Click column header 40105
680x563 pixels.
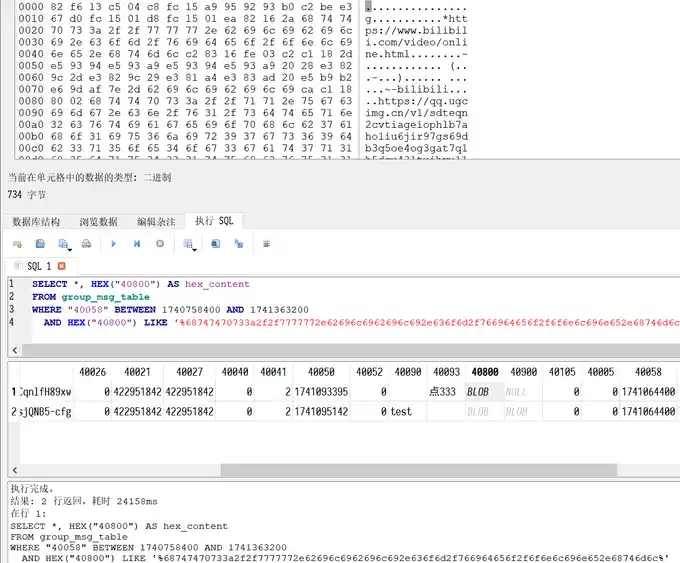tap(562, 372)
